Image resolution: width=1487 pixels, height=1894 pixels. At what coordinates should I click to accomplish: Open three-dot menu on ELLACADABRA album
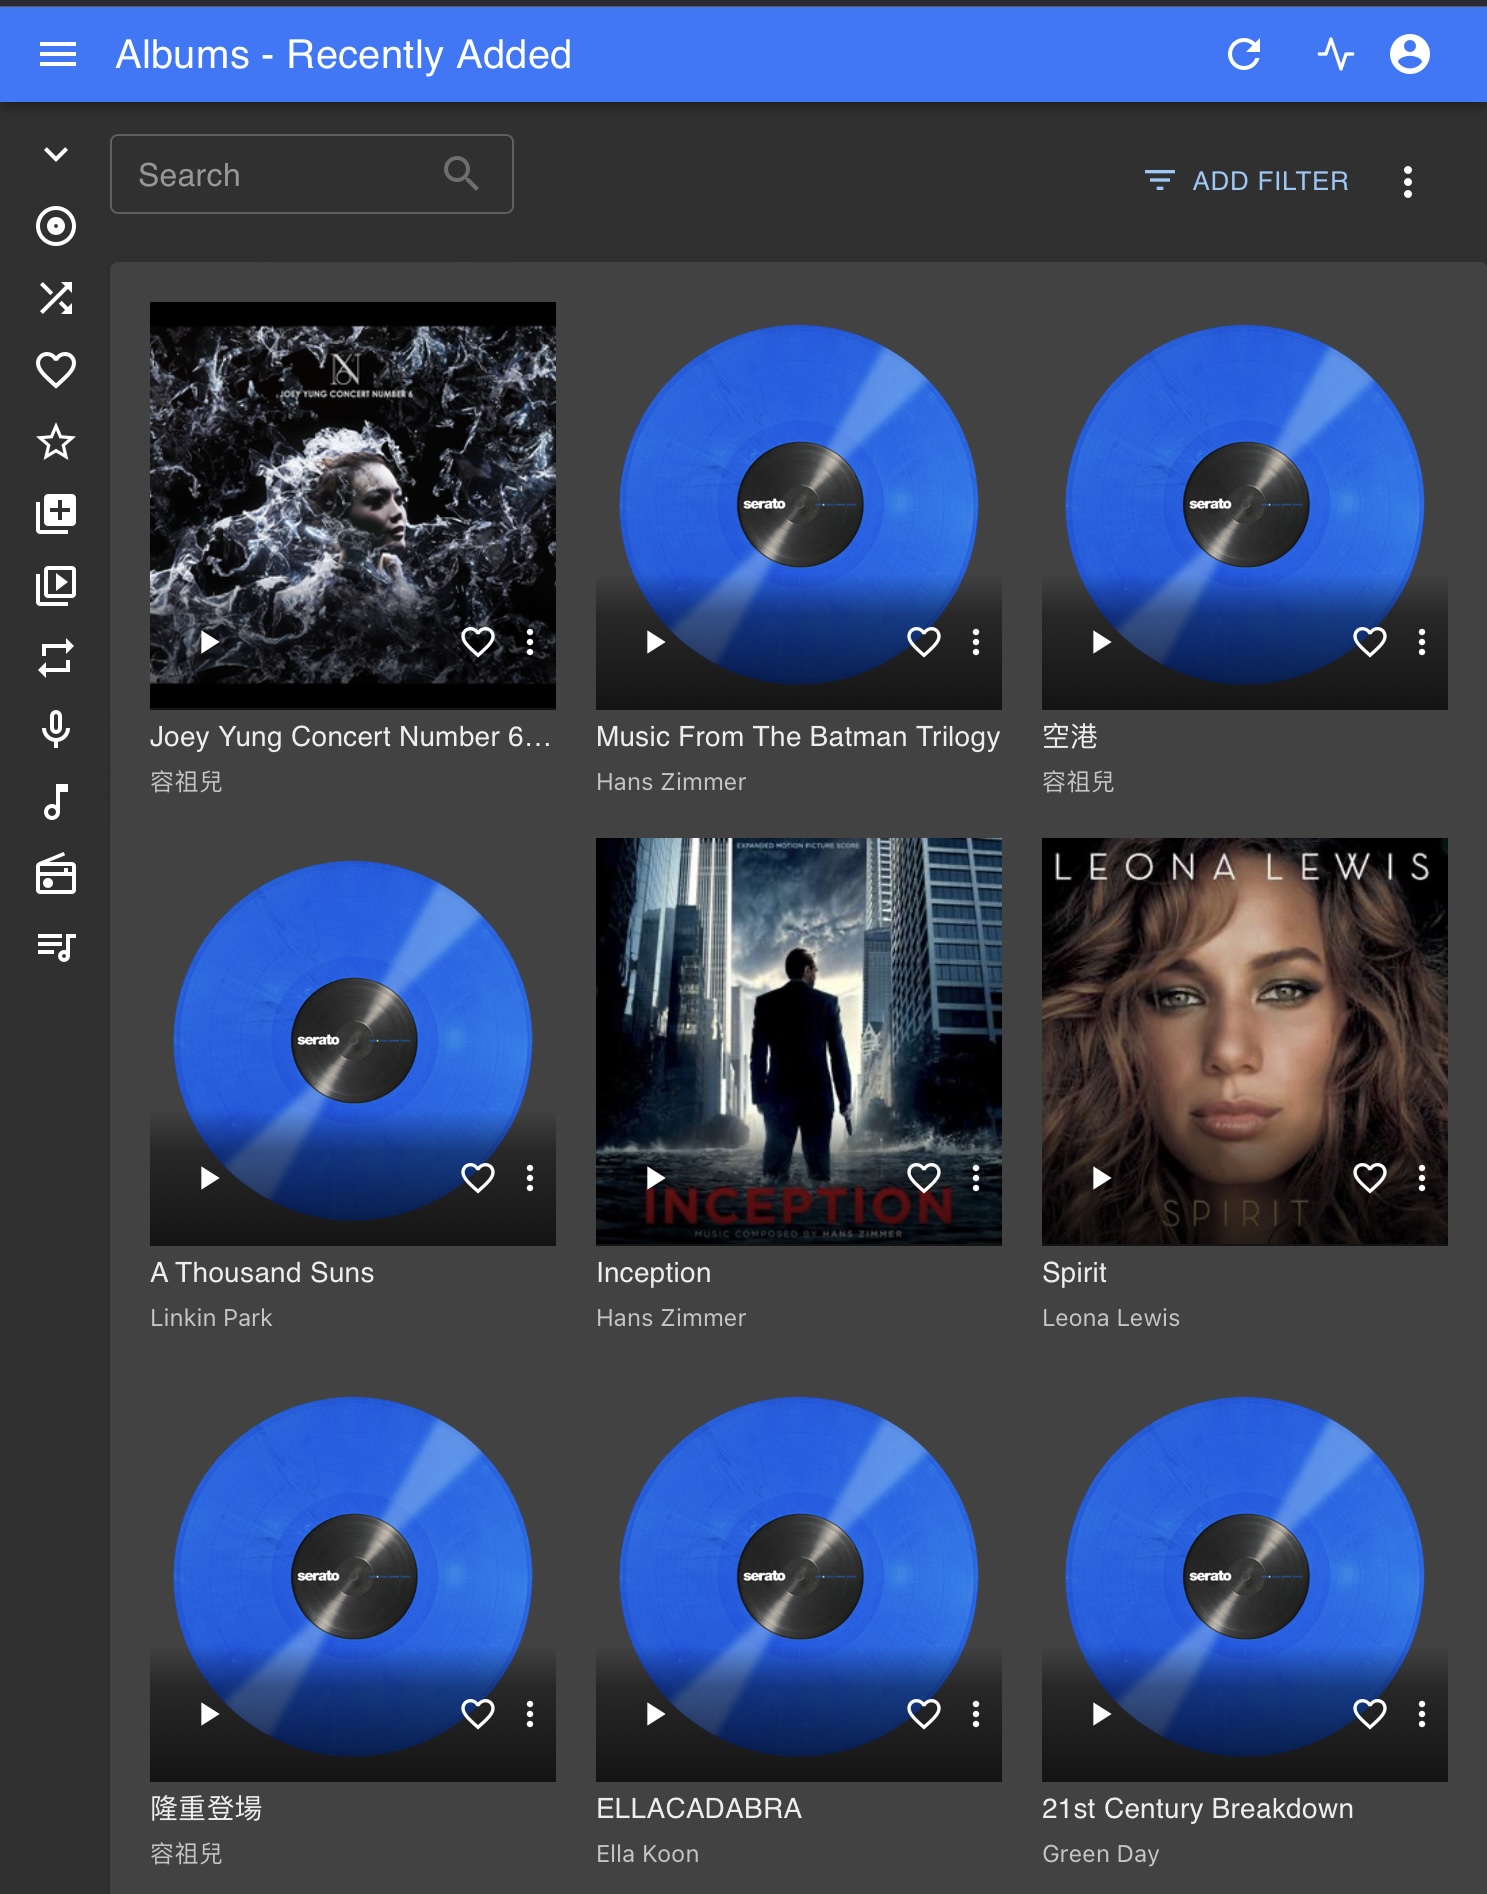[976, 1714]
